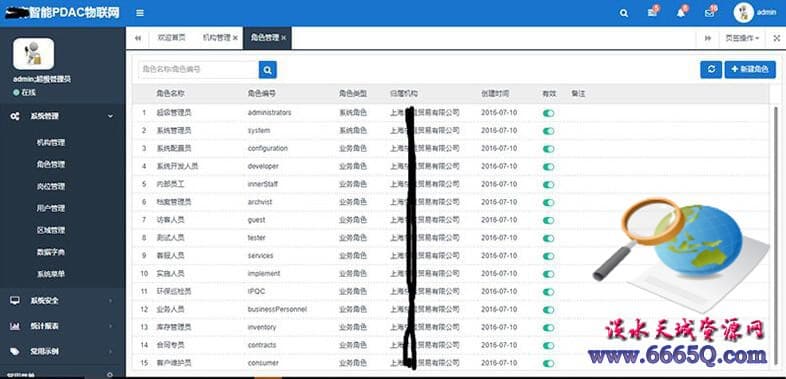The width and height of the screenshot is (786, 379).
Task: Toggle 有效 switch for 超级管理员
Action: (x=548, y=113)
